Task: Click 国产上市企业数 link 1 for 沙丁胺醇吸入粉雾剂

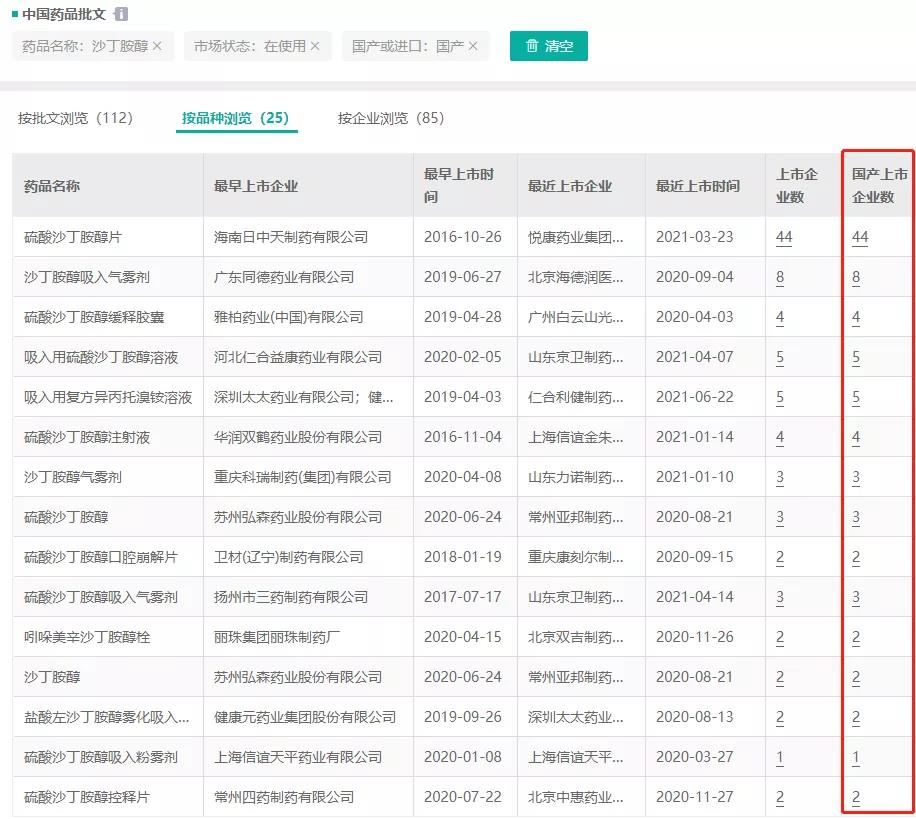Action: pos(856,757)
